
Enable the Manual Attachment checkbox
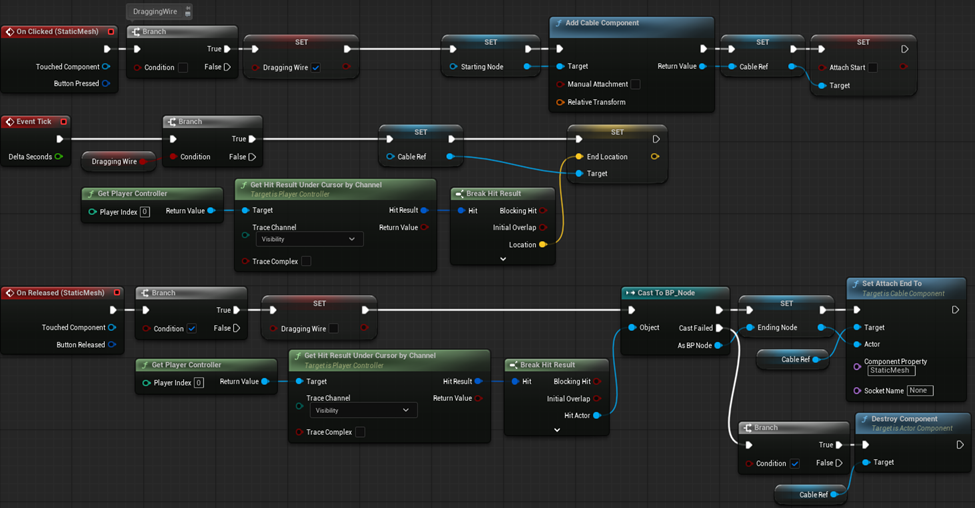[635, 84]
